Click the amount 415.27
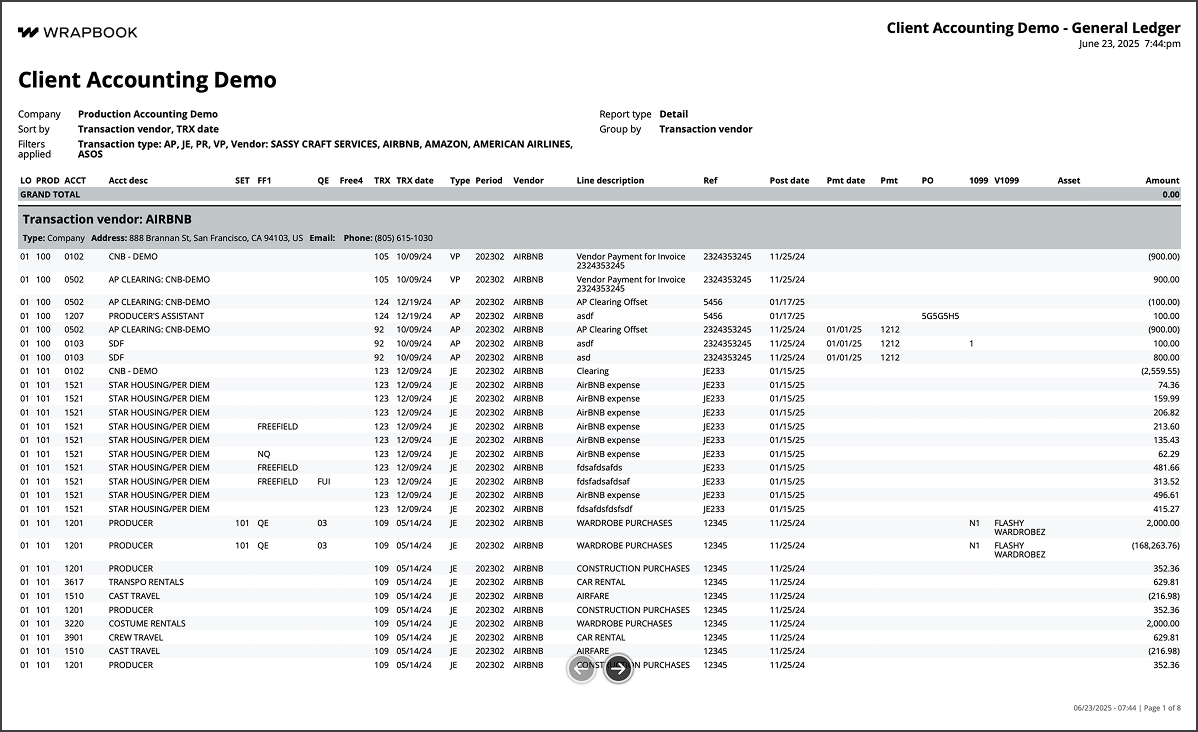Viewport: 1198px width, 732px height. click(1166, 509)
